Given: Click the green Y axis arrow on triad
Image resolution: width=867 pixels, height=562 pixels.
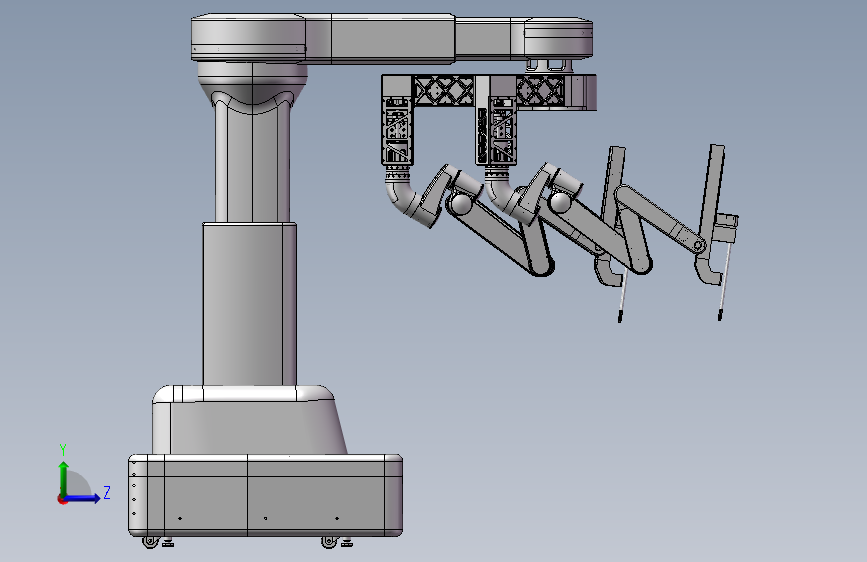Looking at the screenshot, I should pos(64,478).
